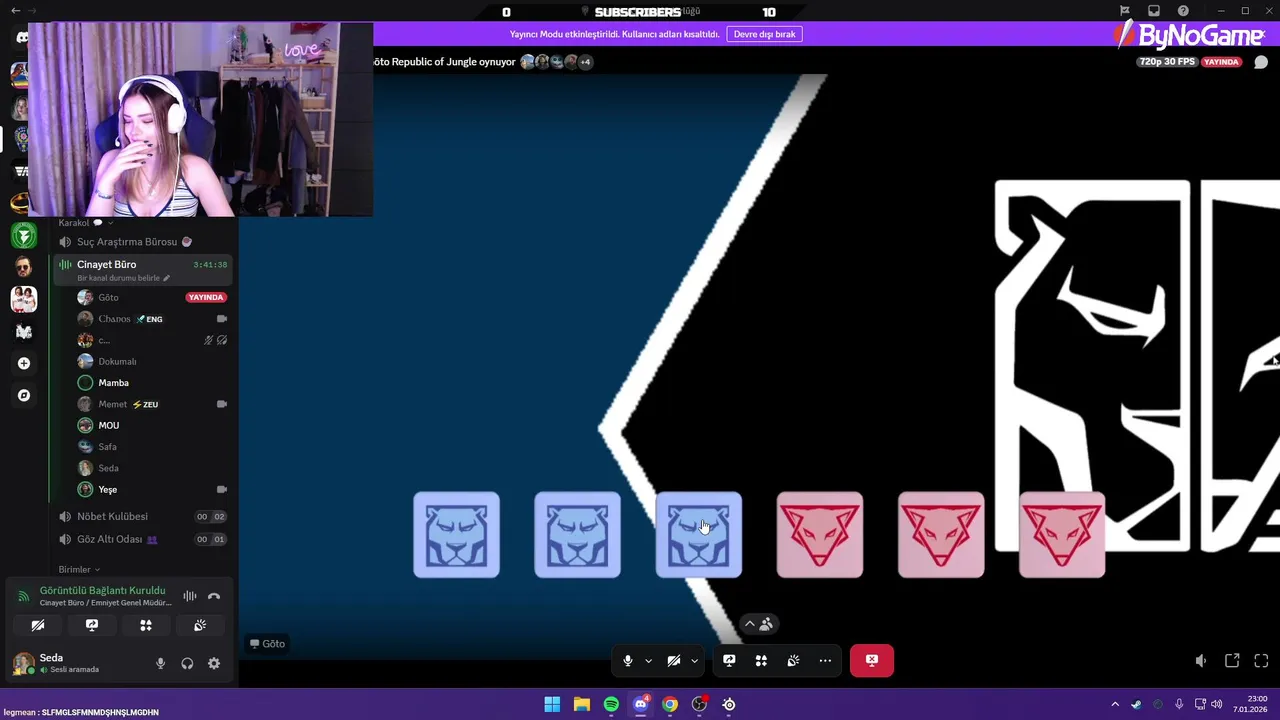
Task: Open 'Suç Araştırma Bürosu' voice channel
Action: (142, 242)
